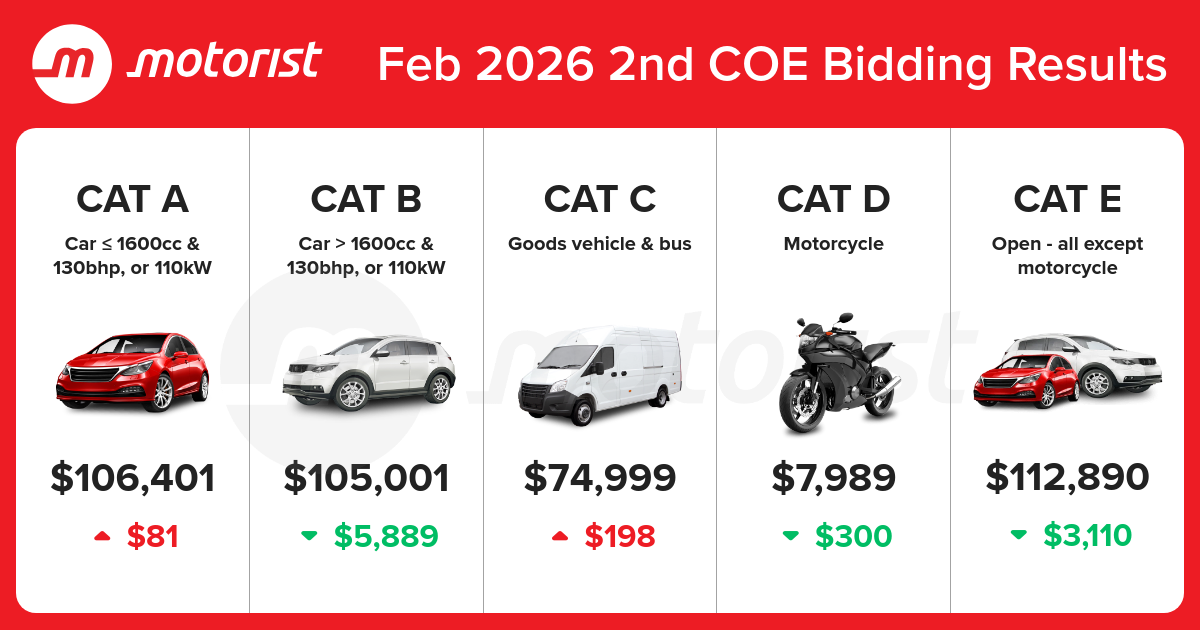Click the Motorist logo icon

click(x=72, y=62)
